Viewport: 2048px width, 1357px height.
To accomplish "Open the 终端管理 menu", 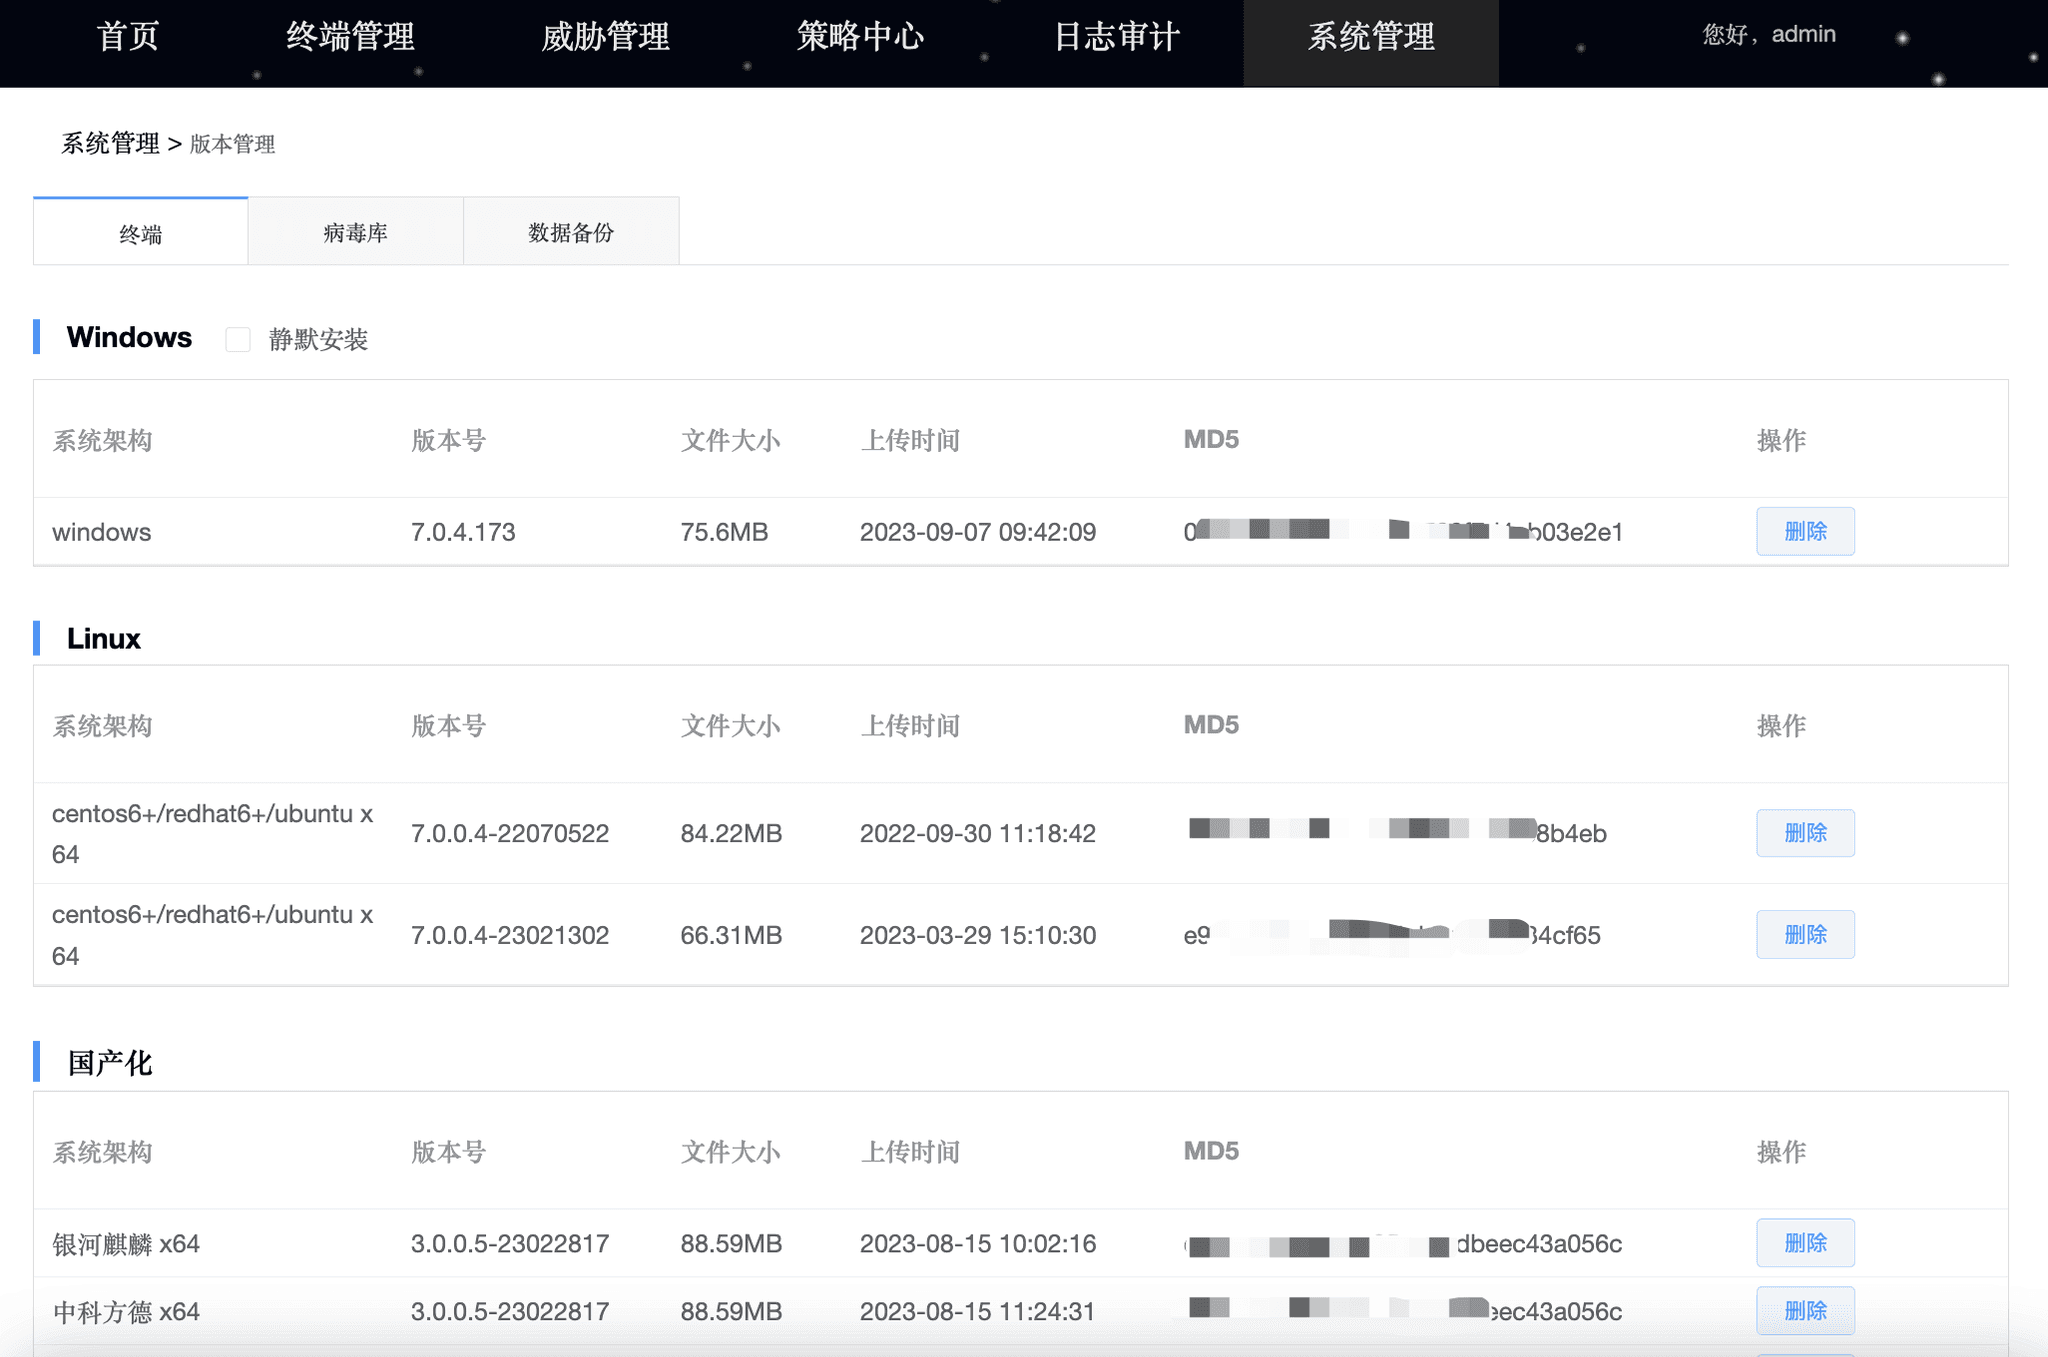I will coord(350,37).
